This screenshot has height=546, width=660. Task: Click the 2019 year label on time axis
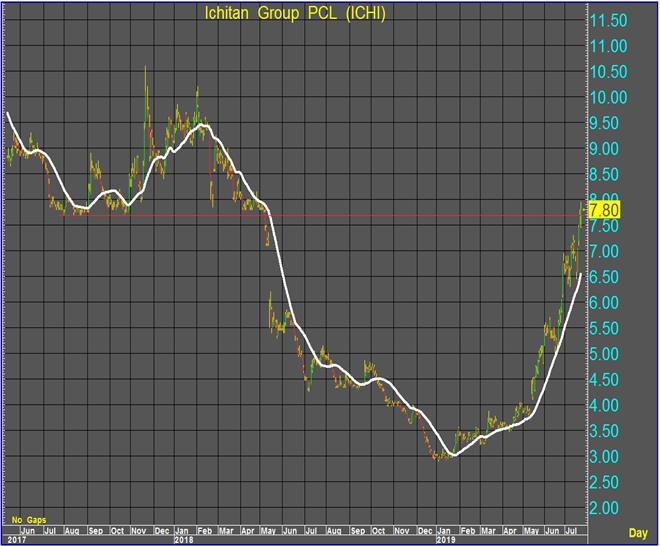446,540
